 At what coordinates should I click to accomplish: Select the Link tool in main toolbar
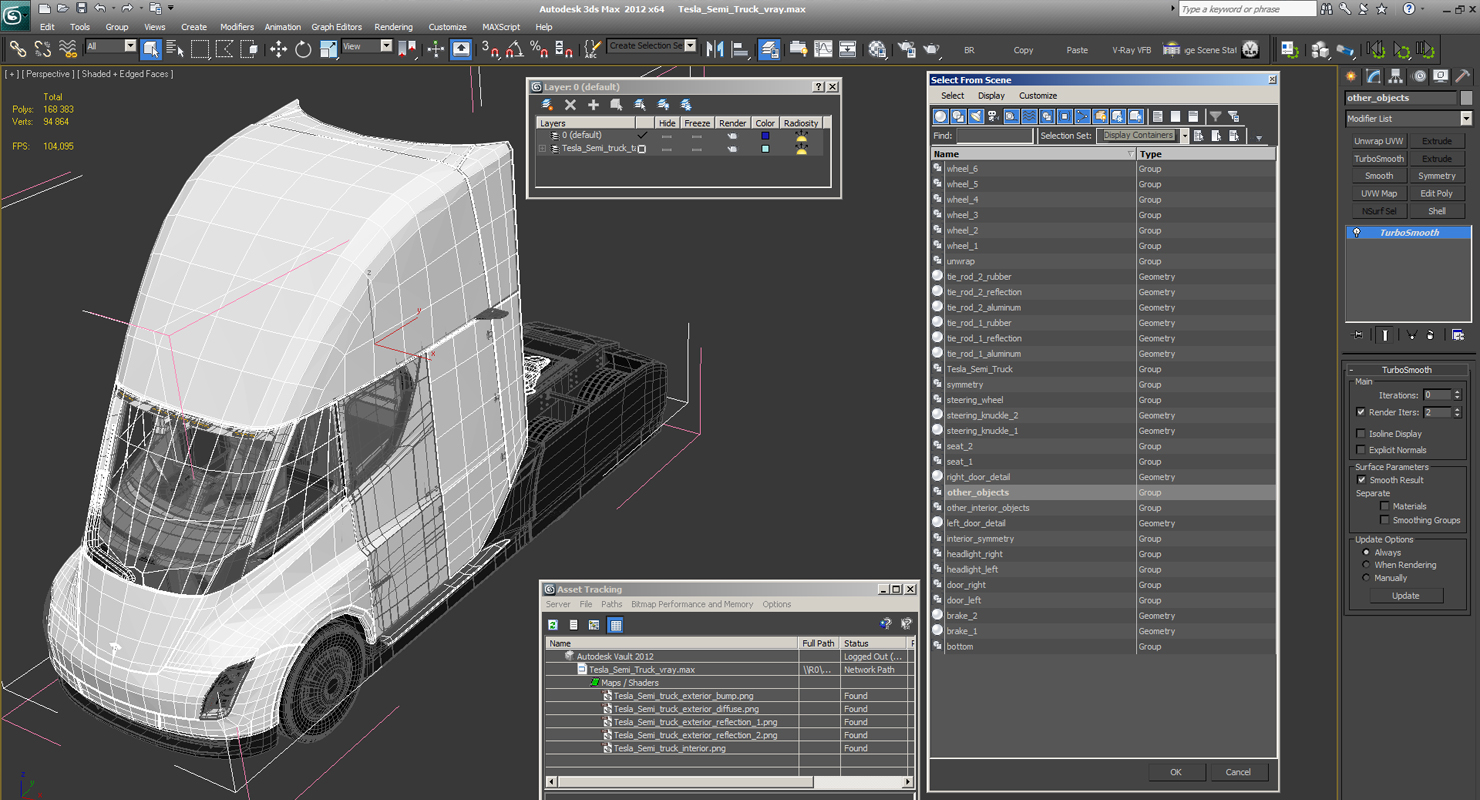coord(17,48)
